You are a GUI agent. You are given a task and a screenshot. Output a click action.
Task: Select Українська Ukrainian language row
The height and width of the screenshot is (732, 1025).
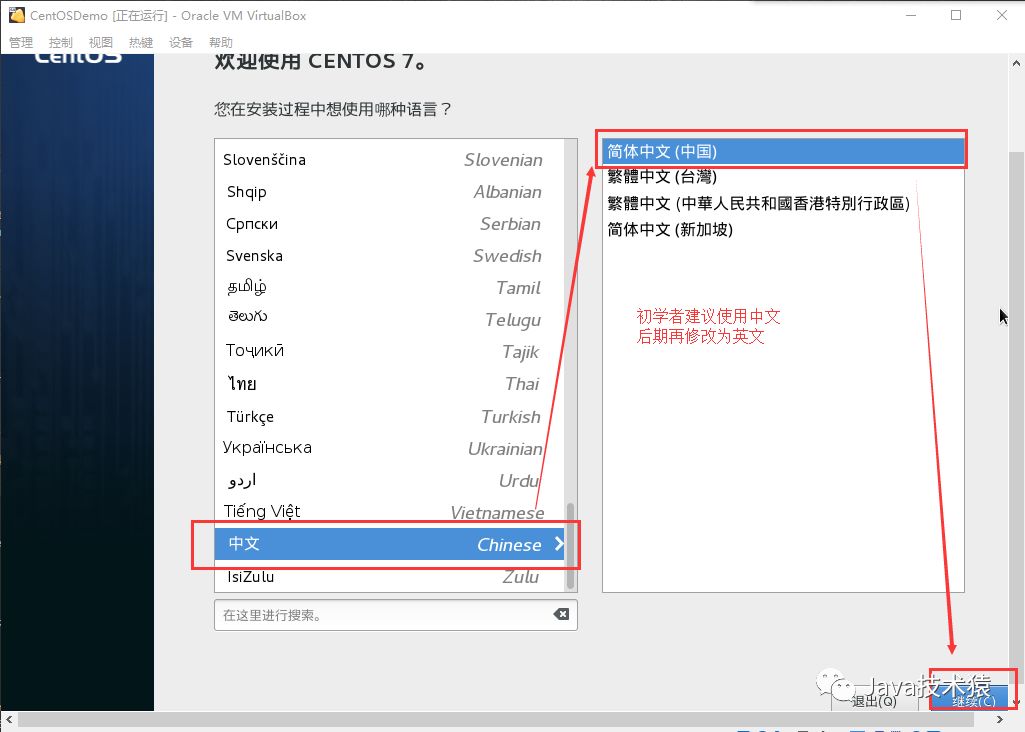coord(390,448)
